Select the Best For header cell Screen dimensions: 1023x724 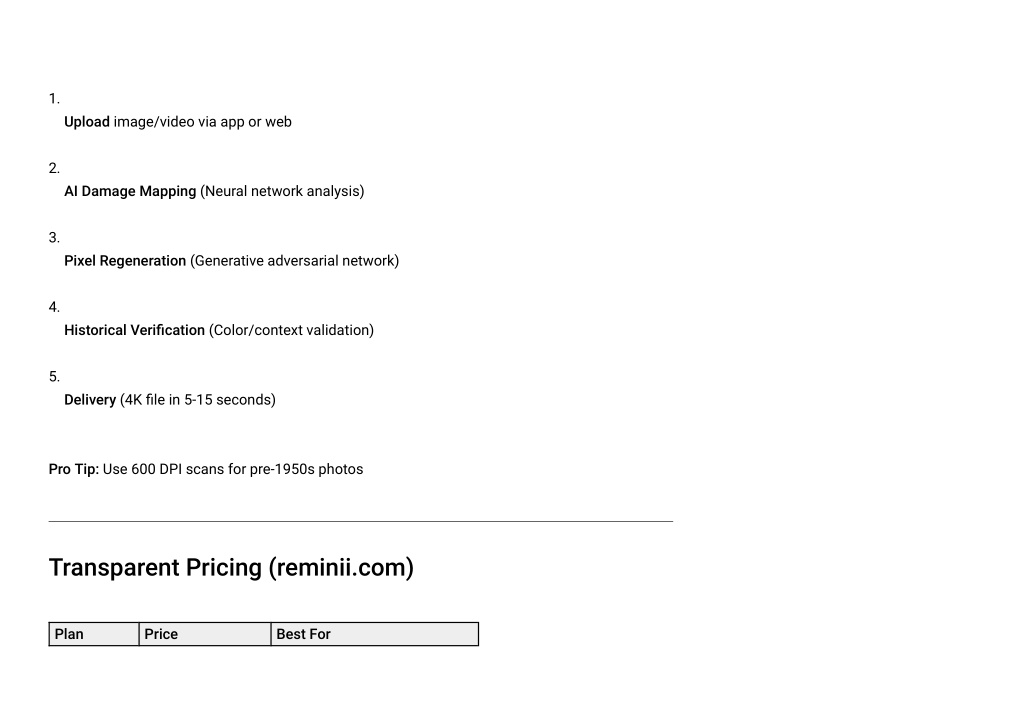click(x=375, y=634)
